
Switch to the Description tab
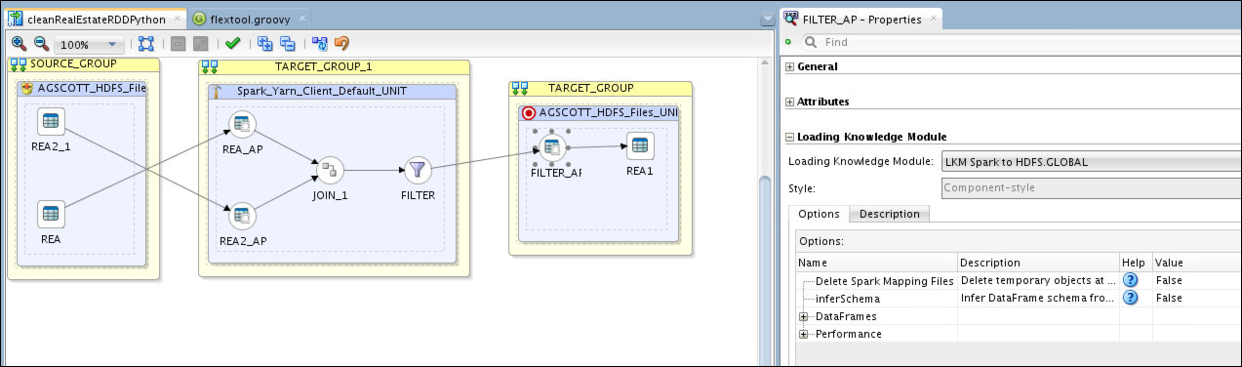[889, 214]
